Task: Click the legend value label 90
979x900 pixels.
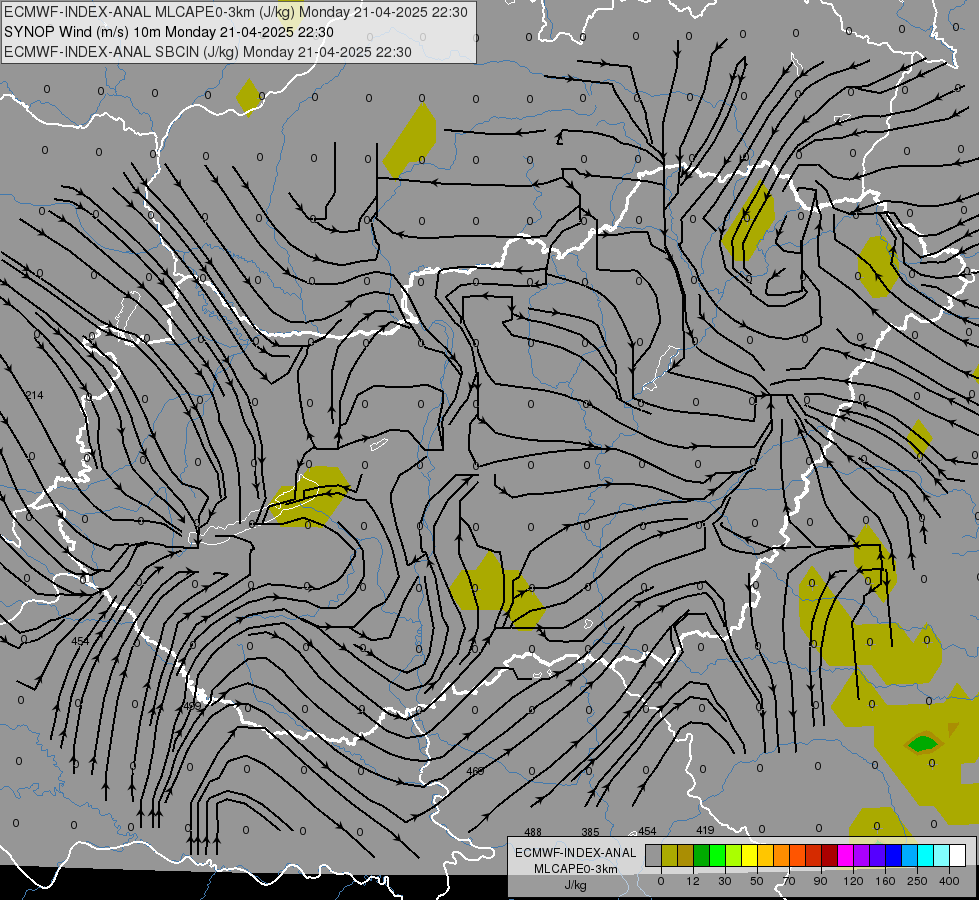Action: 820,881
